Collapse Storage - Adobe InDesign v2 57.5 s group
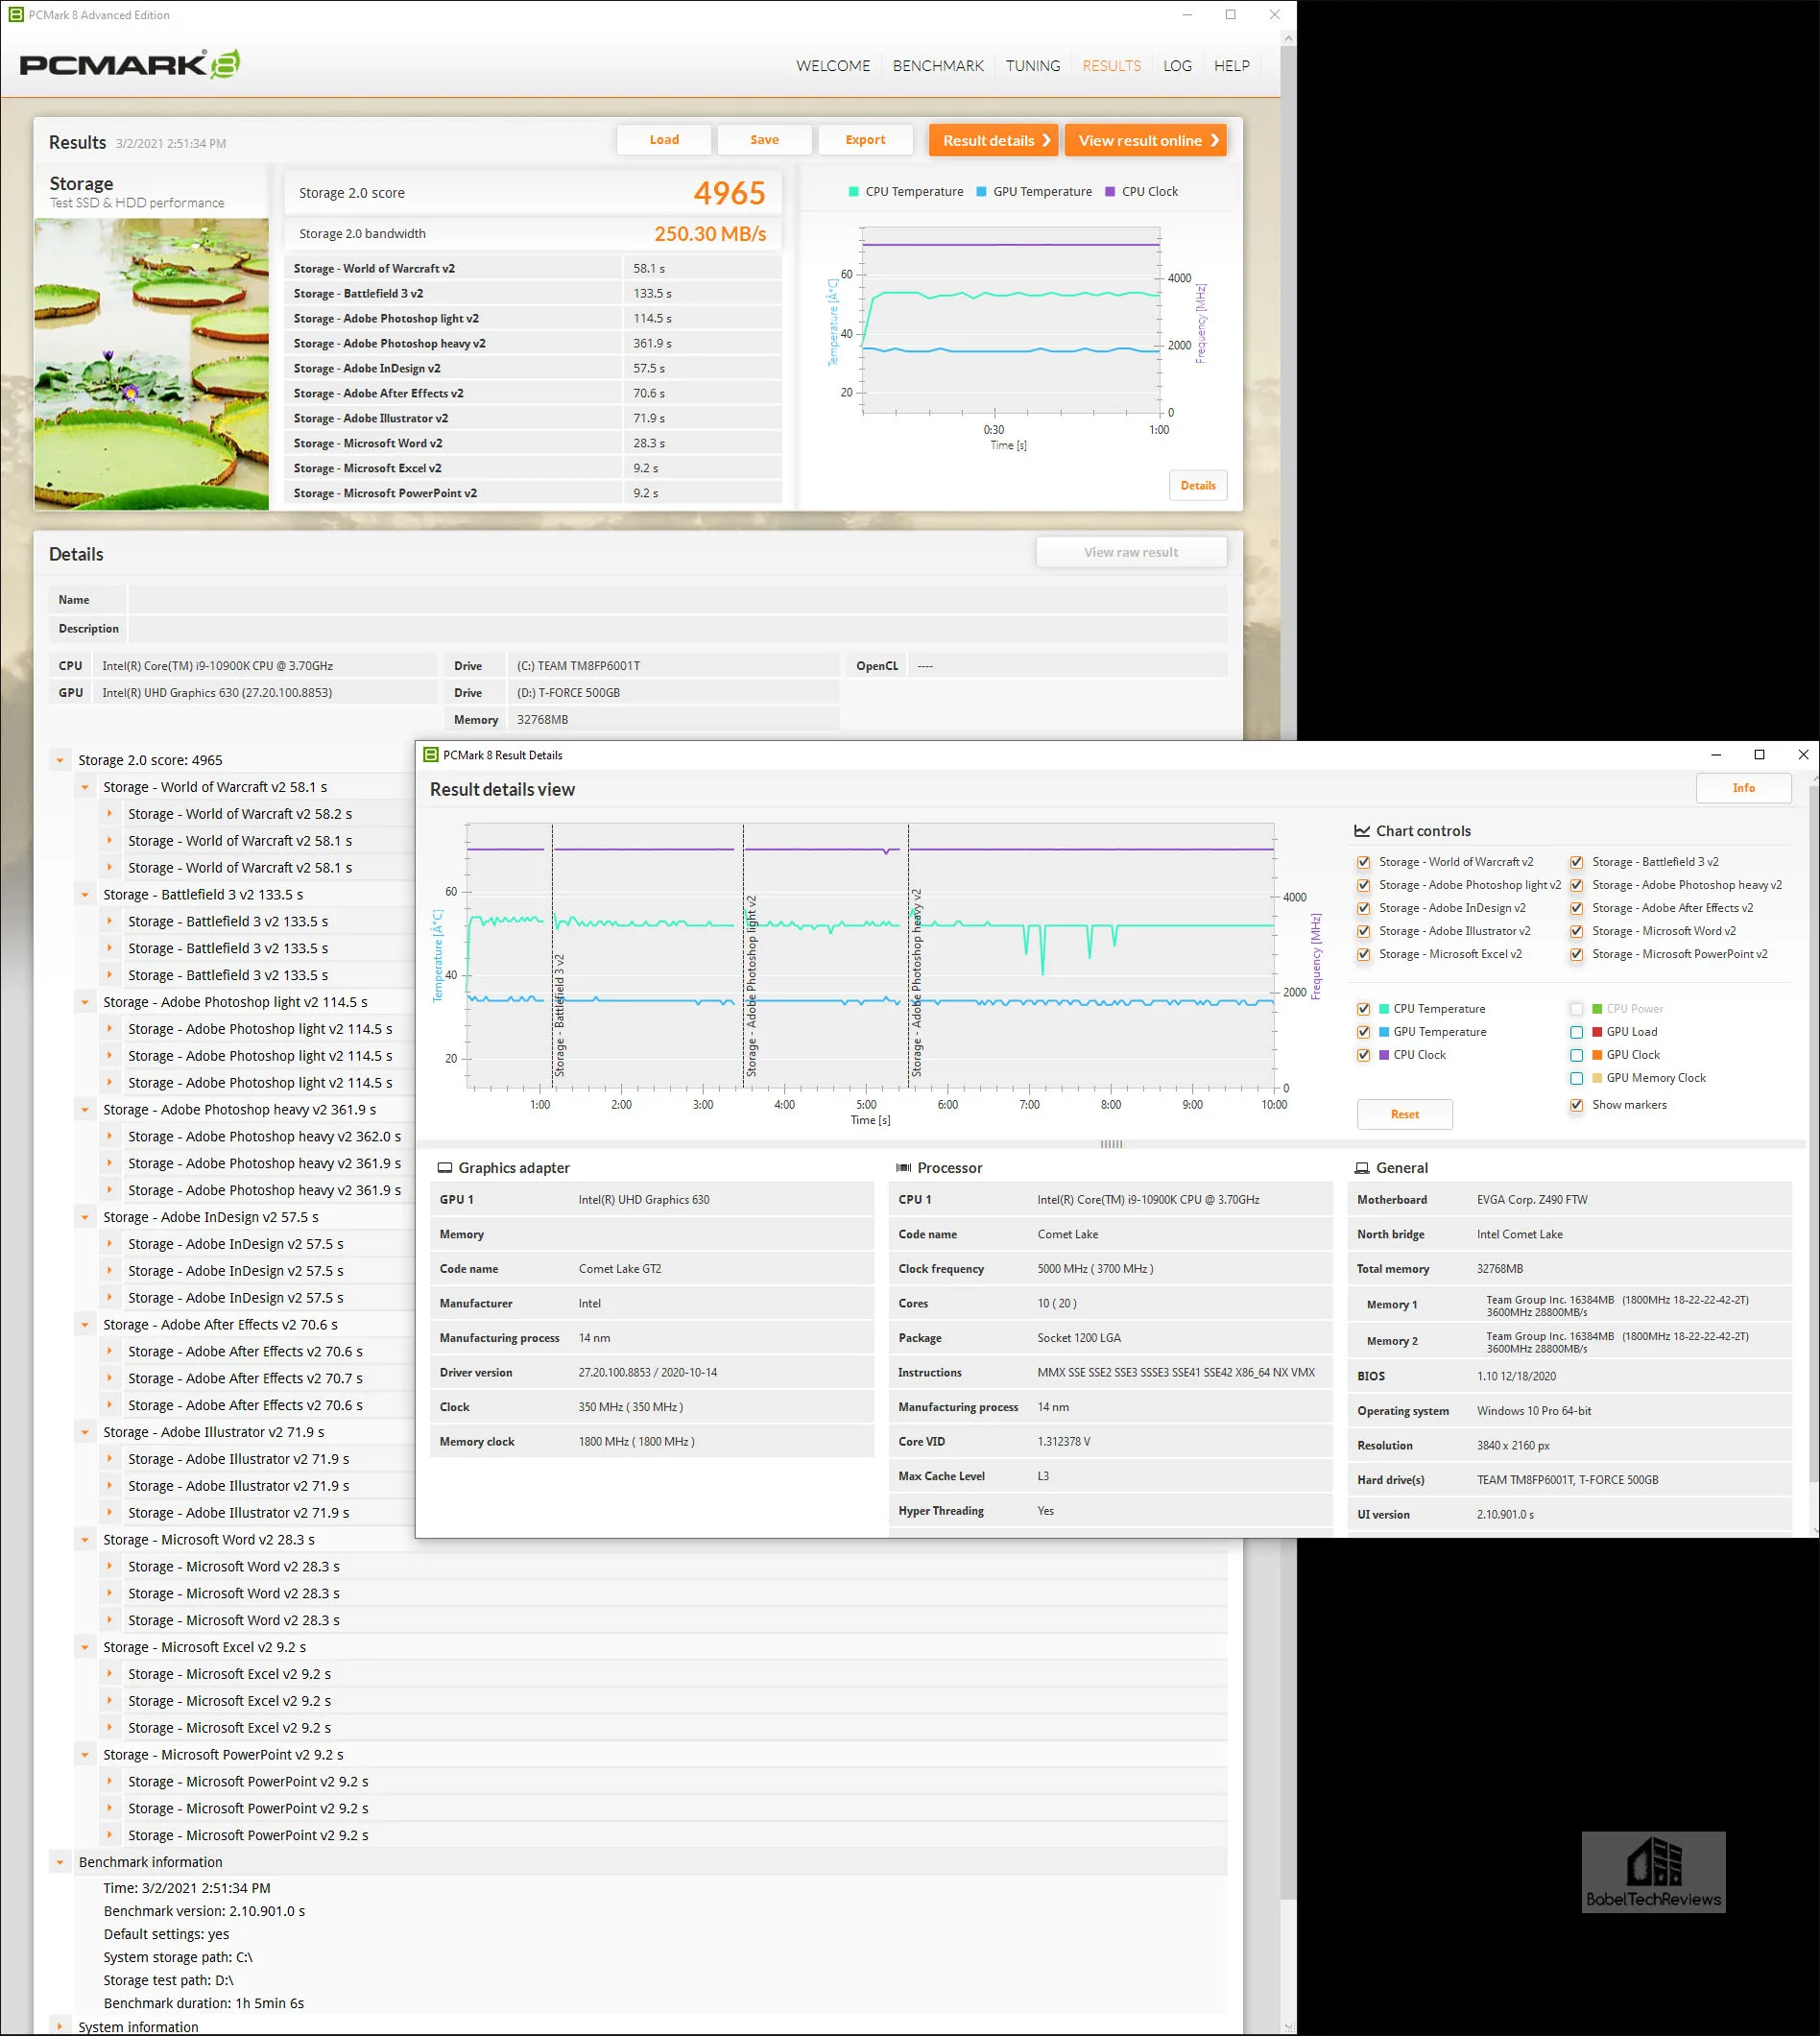Screen dimensions: 1820x2036 click(85, 1217)
